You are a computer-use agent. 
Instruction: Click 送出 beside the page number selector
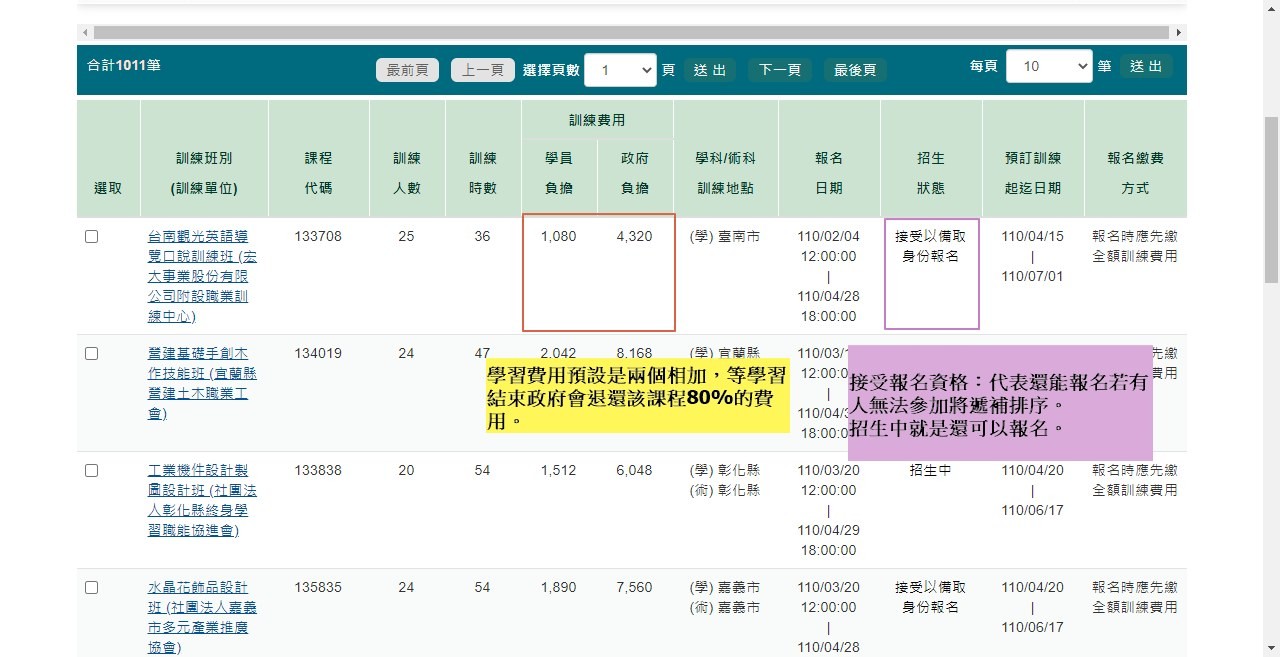click(x=709, y=70)
